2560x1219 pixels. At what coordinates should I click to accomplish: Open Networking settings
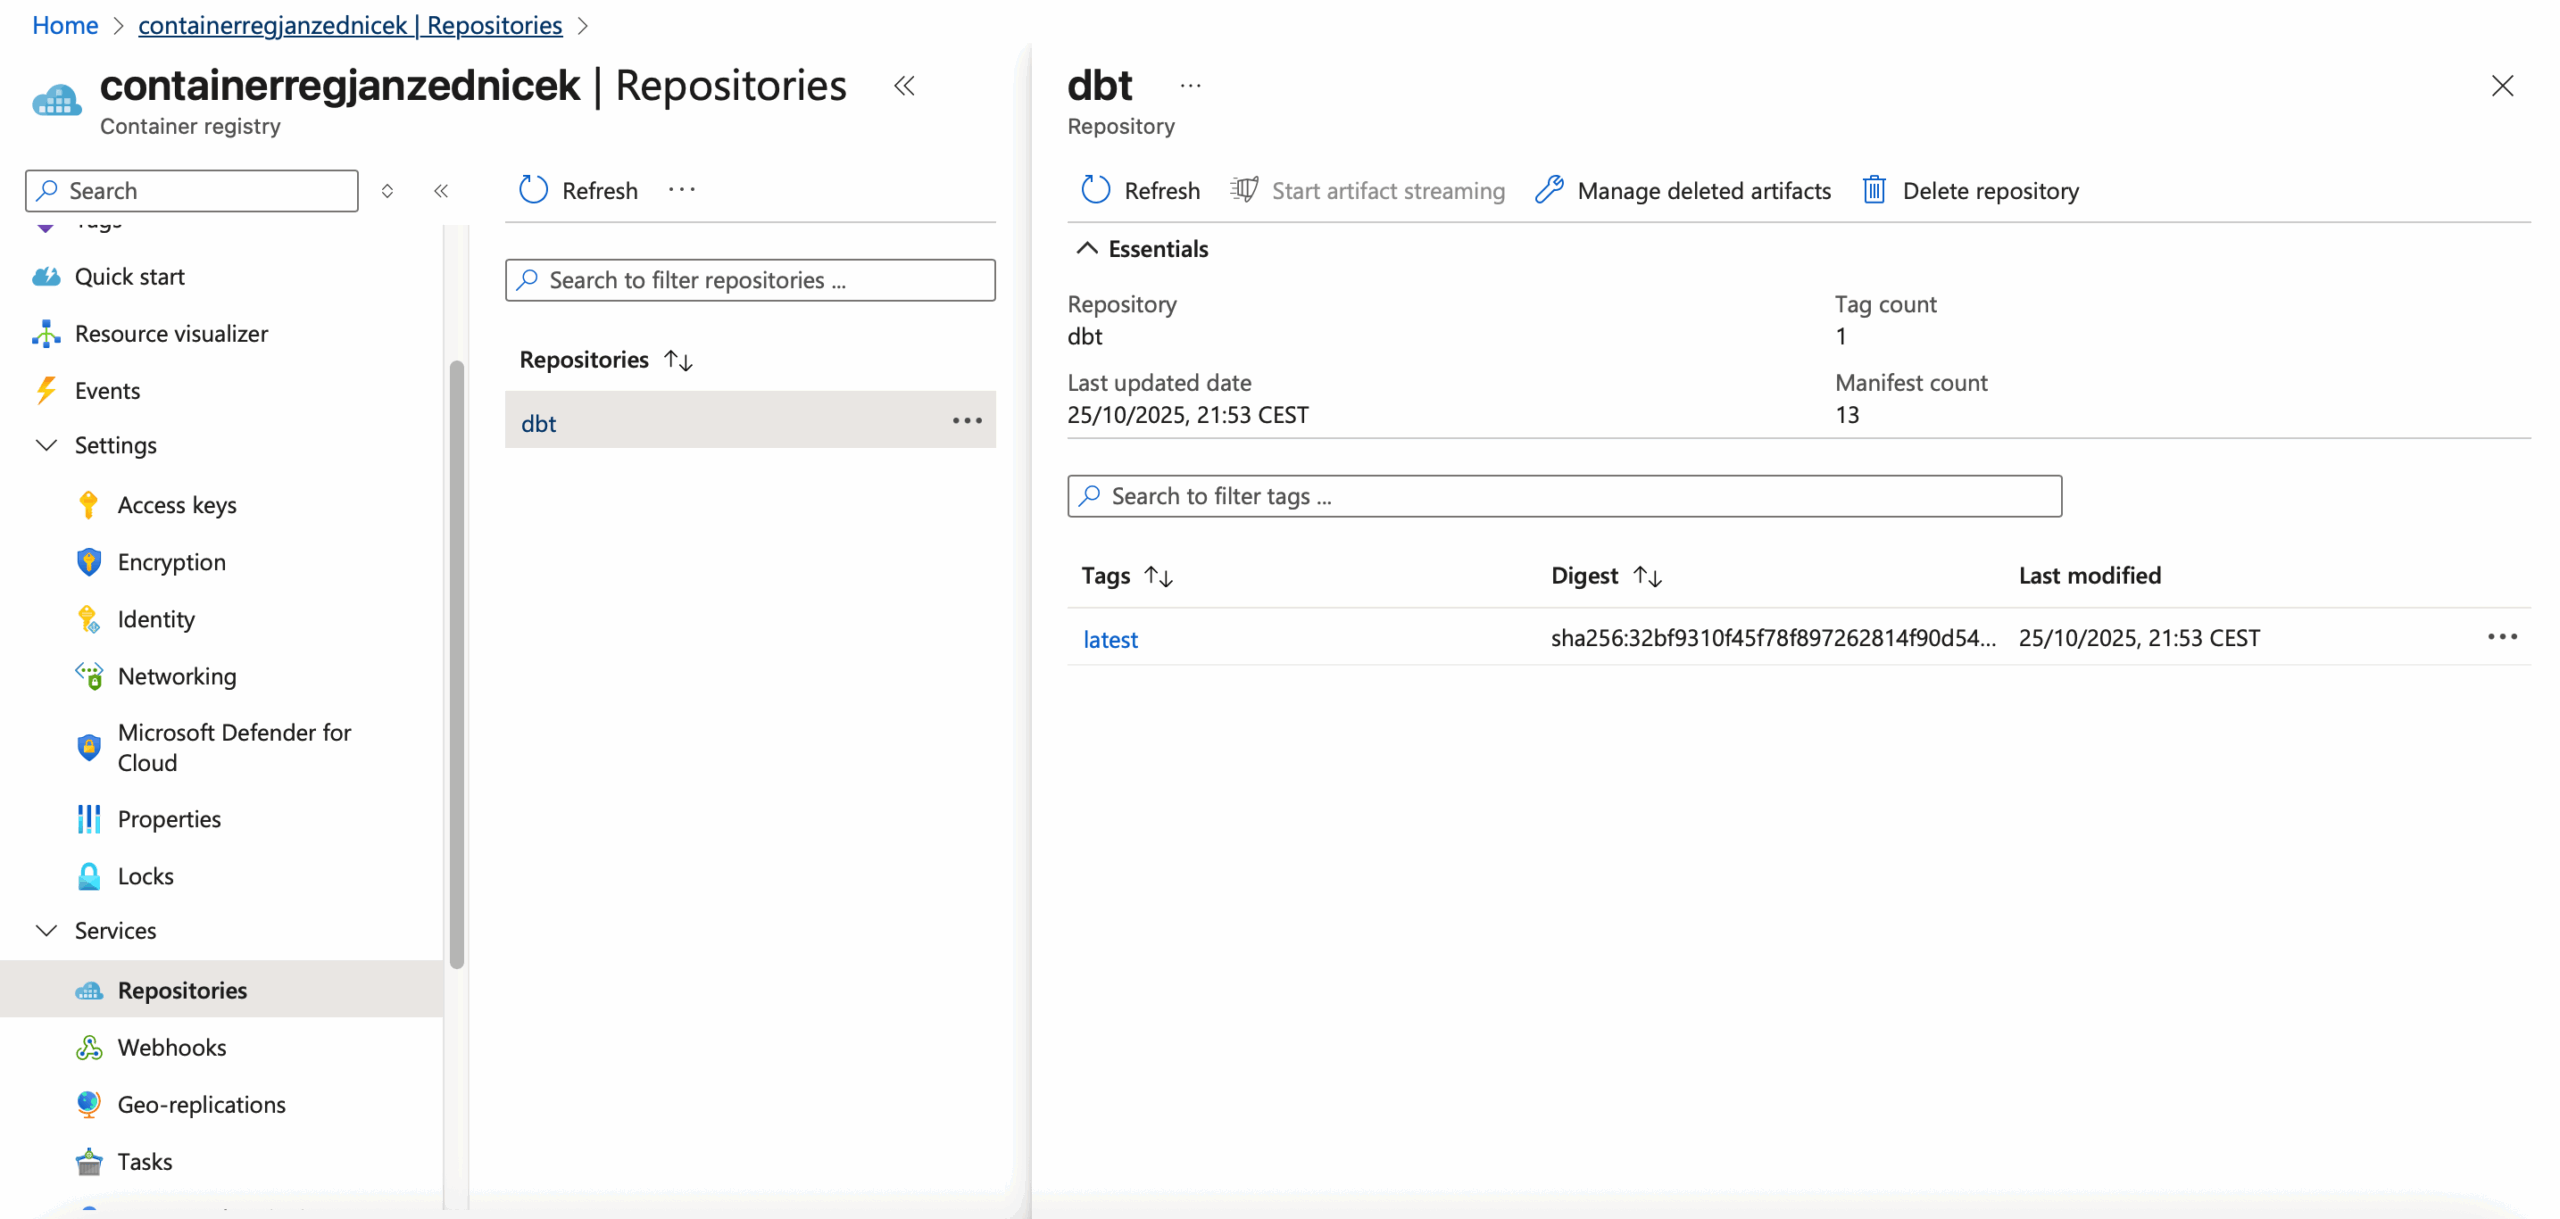point(176,676)
